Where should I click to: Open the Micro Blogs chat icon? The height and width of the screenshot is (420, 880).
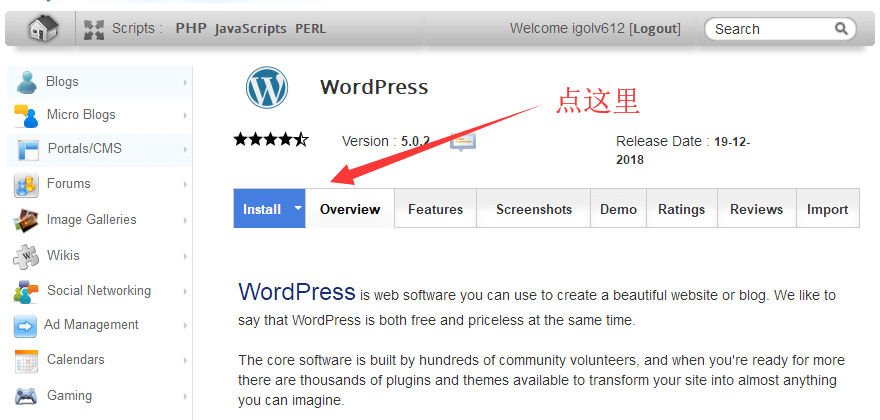(x=26, y=116)
